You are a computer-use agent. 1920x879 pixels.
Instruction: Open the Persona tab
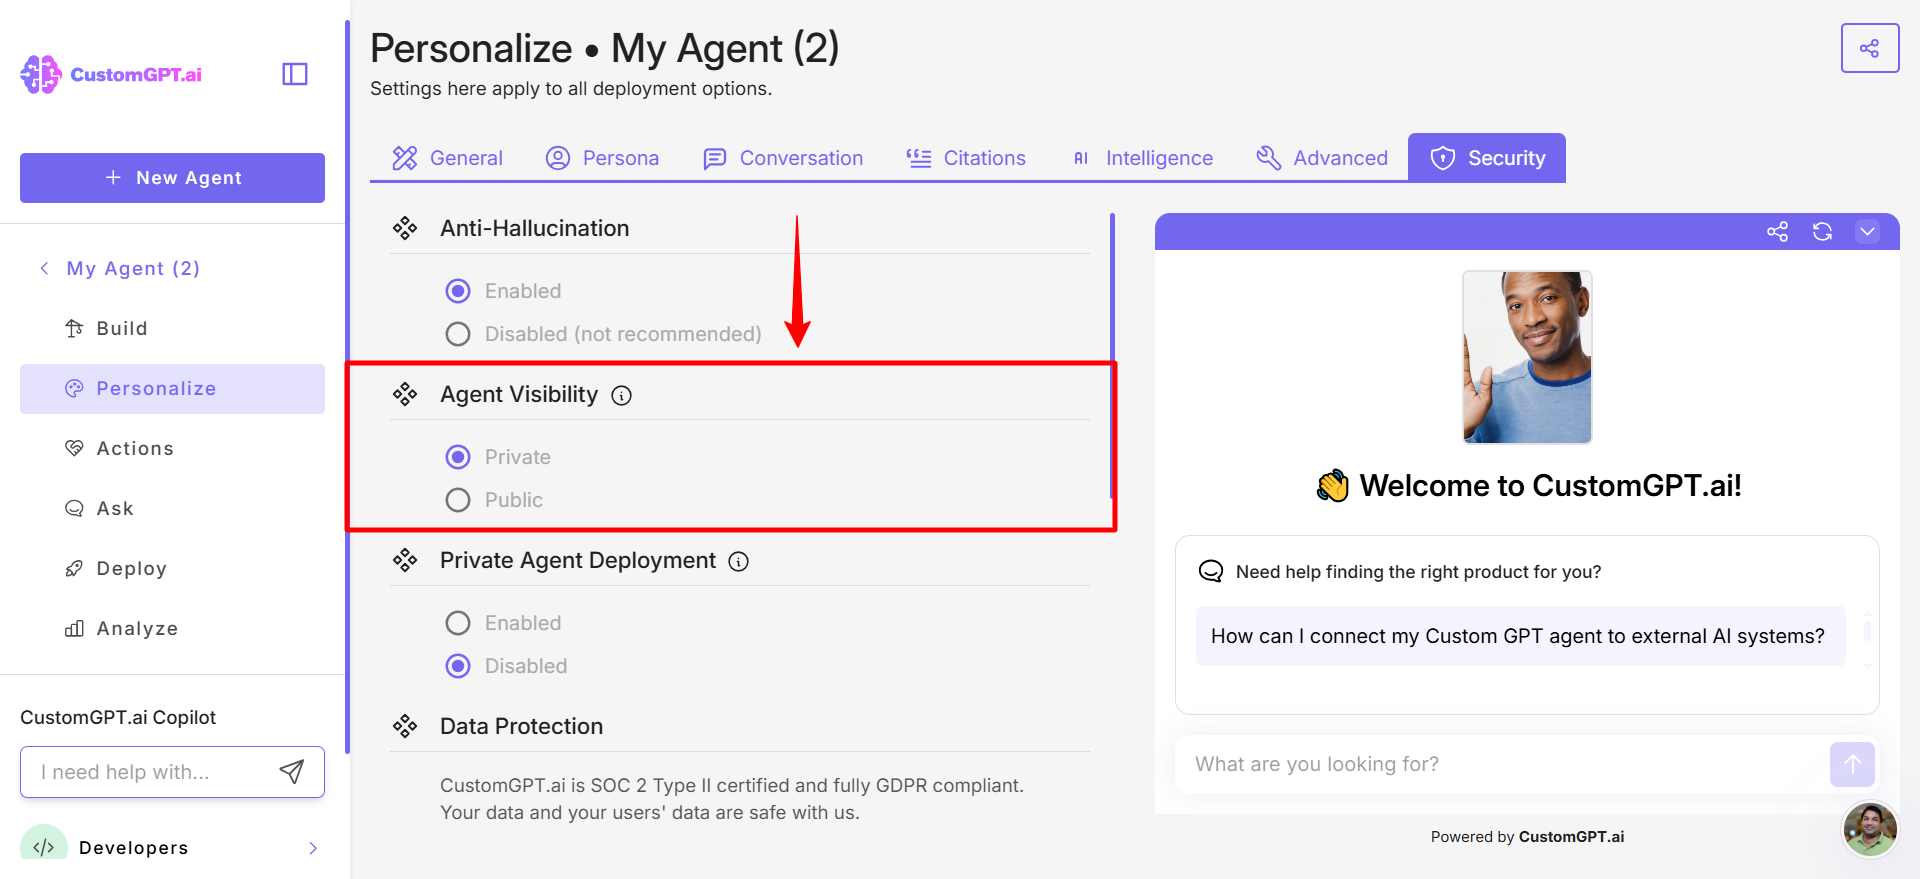[x=602, y=158]
